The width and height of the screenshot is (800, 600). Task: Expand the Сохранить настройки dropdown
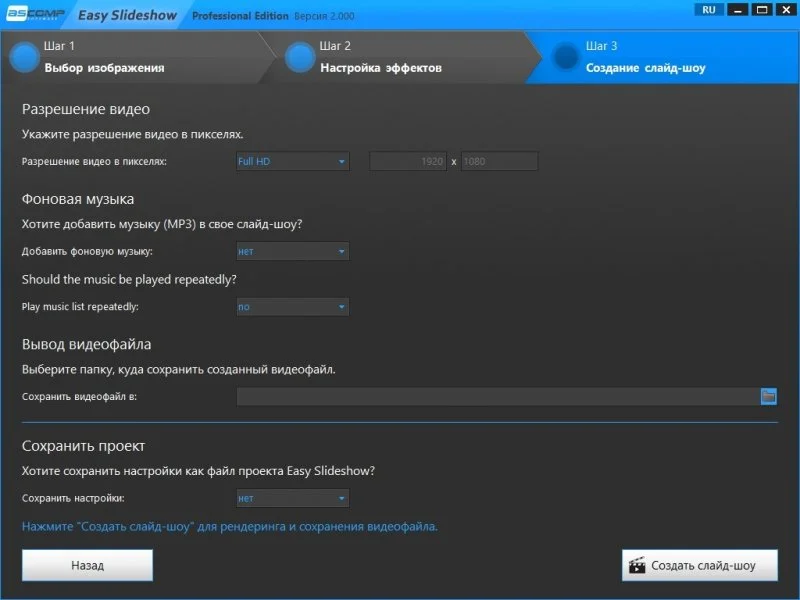coord(293,498)
